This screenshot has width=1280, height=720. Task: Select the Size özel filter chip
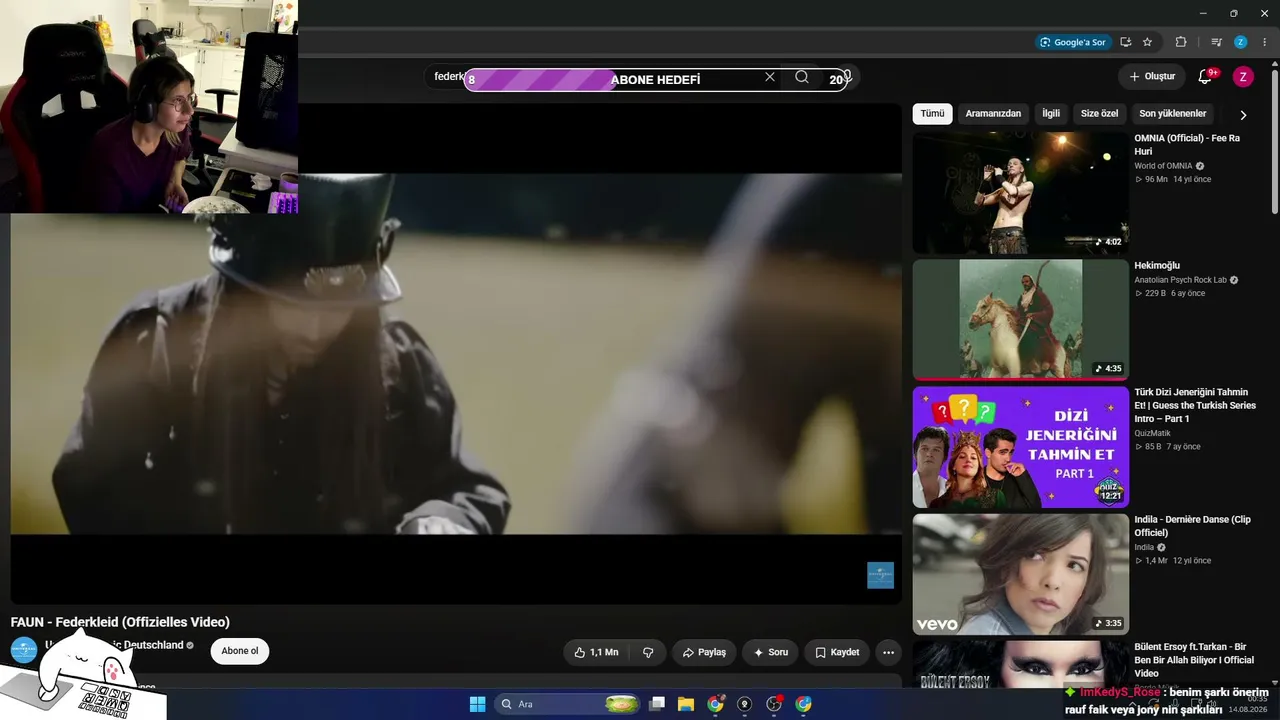pos(1099,114)
